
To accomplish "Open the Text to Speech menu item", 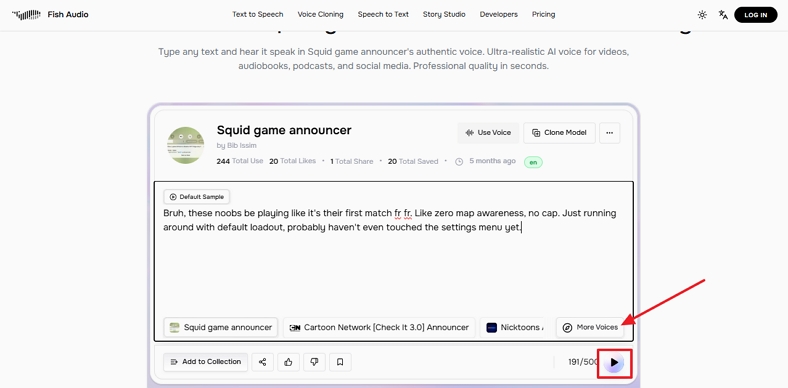I will point(257,15).
